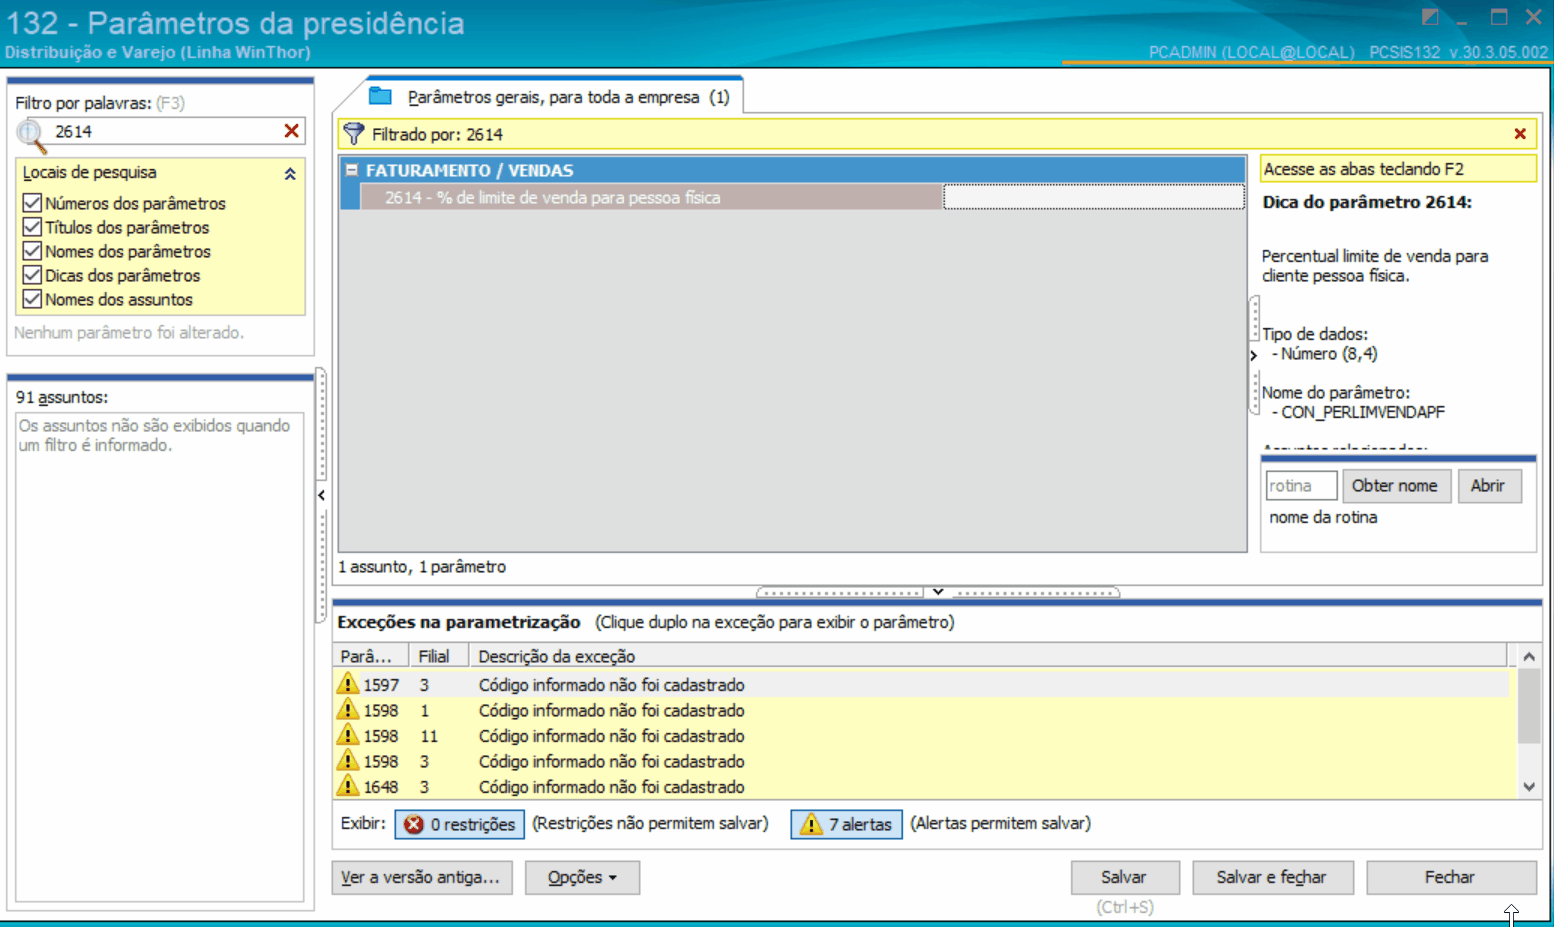1554x927 pixels.
Task: Click warning icon of 1598 filial 11 row
Action: (348, 735)
